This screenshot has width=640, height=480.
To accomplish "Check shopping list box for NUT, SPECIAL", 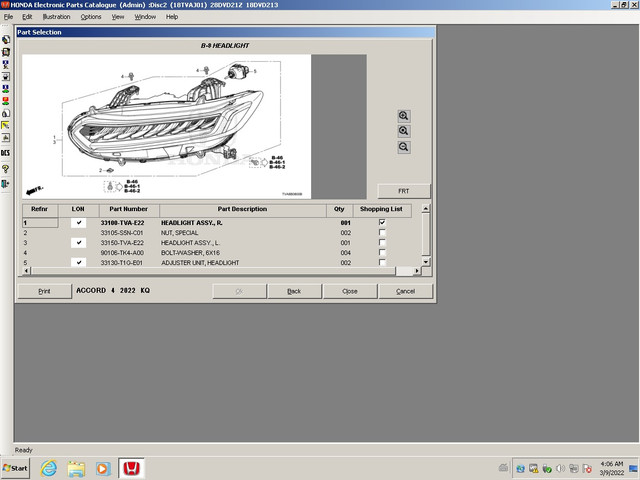I will pyautogui.click(x=382, y=233).
